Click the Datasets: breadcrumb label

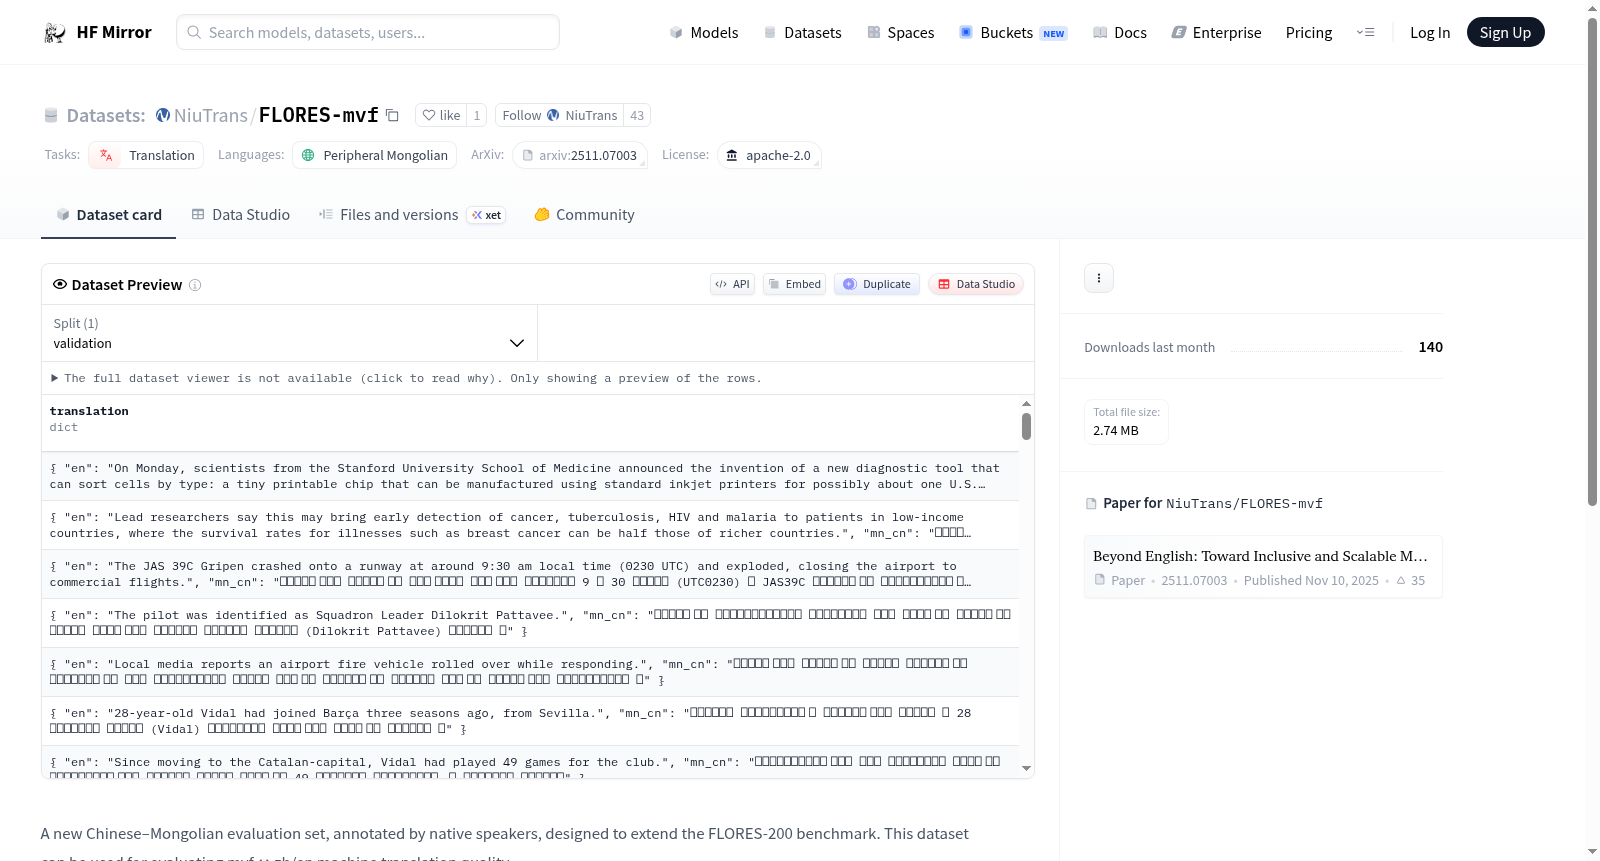106,116
